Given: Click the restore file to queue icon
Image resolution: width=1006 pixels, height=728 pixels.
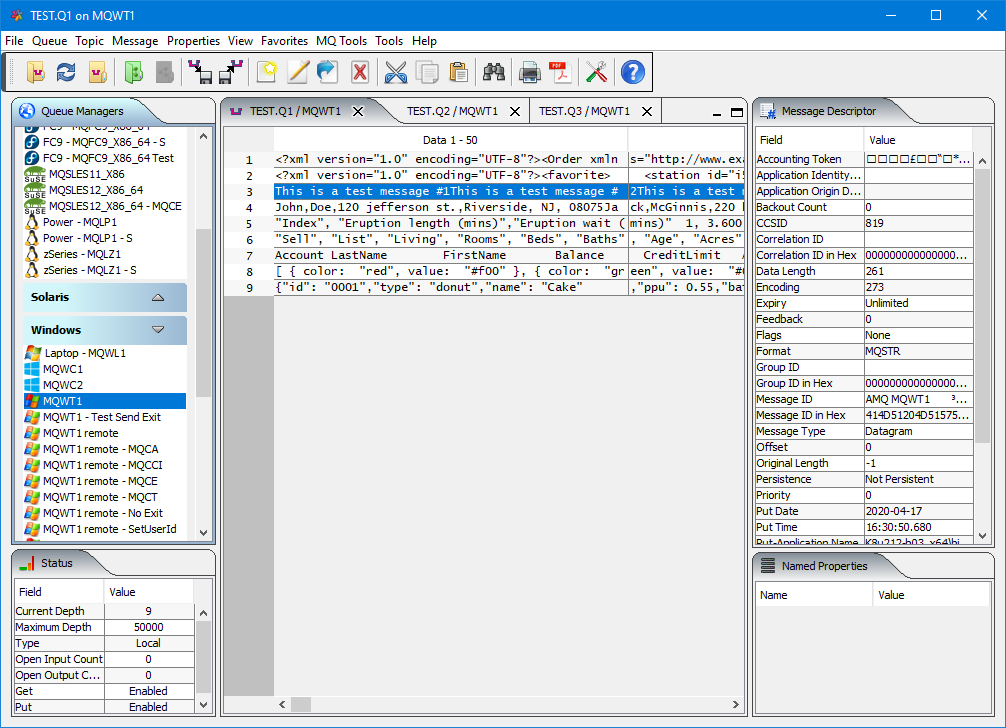Looking at the screenshot, I should tap(231, 72).
